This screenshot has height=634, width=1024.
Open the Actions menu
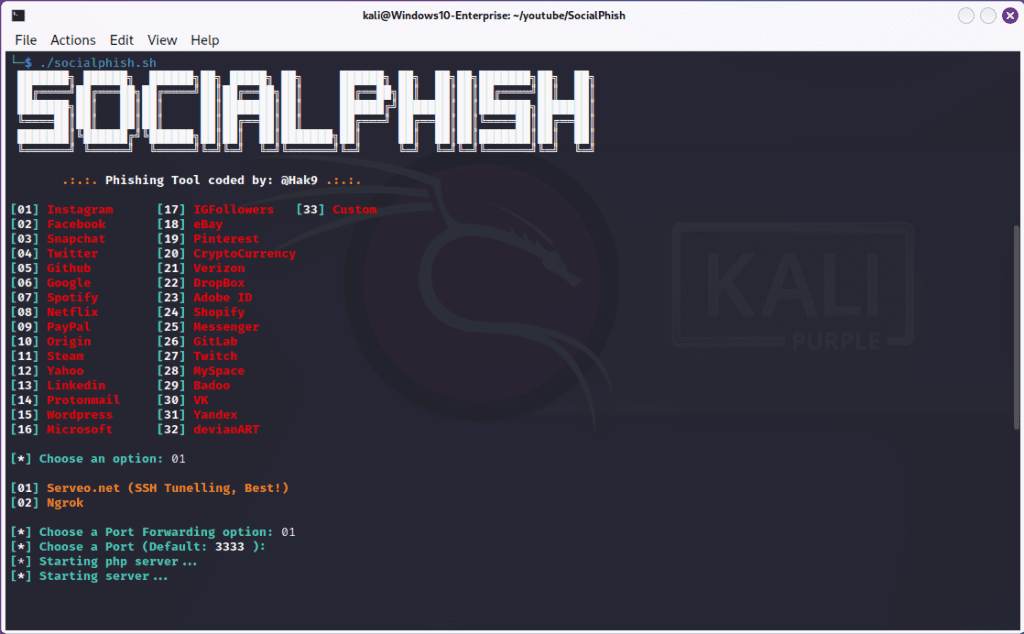coord(73,40)
